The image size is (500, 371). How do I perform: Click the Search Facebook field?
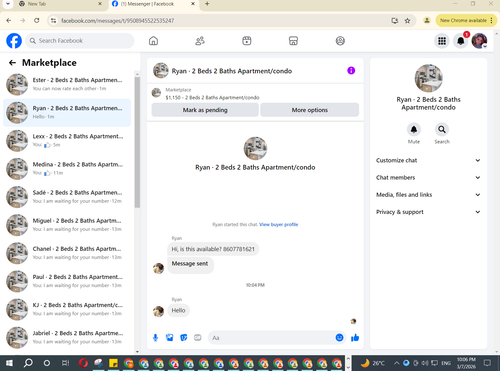tap(80, 41)
